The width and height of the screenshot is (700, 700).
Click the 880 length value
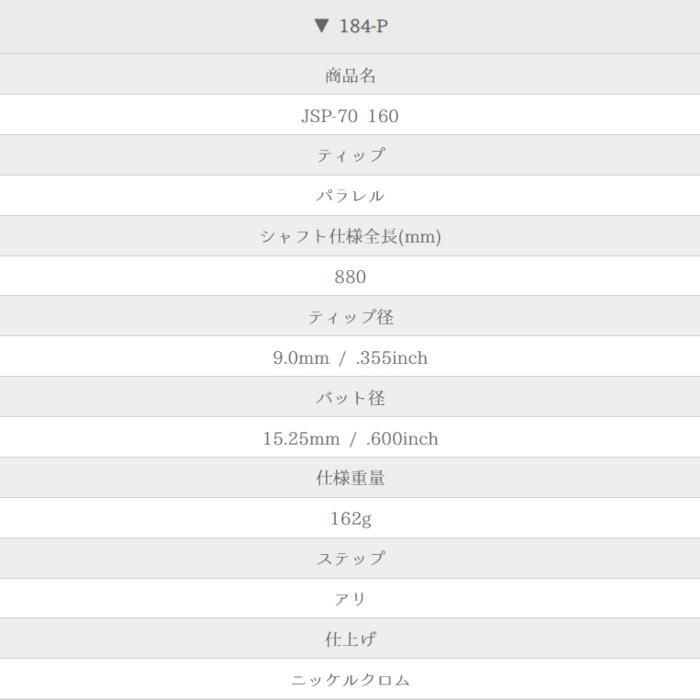click(350, 277)
